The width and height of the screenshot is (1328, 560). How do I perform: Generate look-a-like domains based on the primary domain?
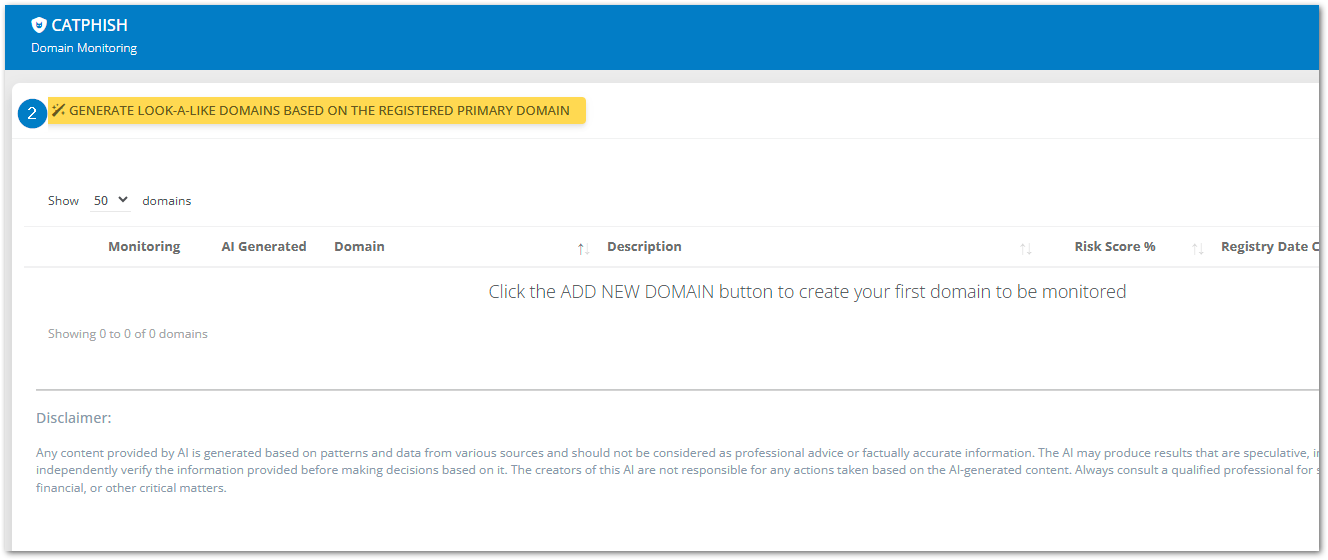pos(317,111)
